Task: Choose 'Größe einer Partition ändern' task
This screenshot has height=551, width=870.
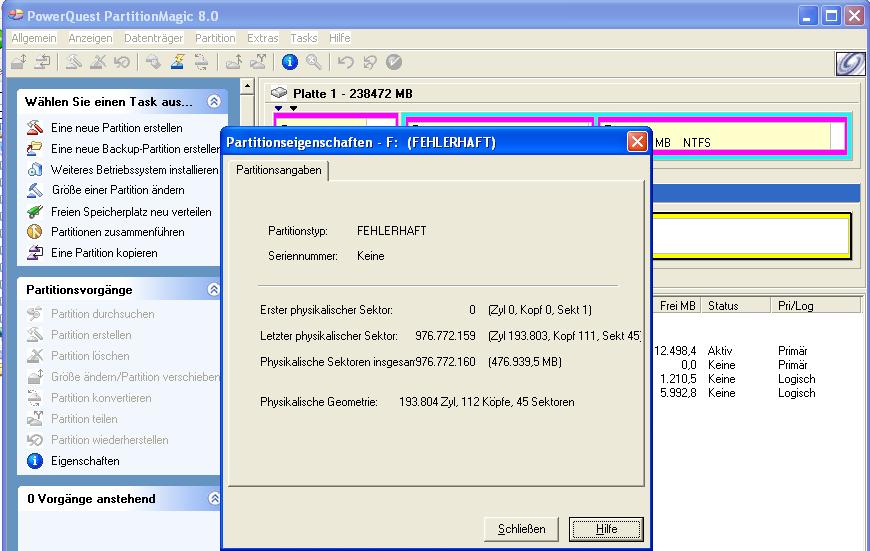Action: [118, 190]
